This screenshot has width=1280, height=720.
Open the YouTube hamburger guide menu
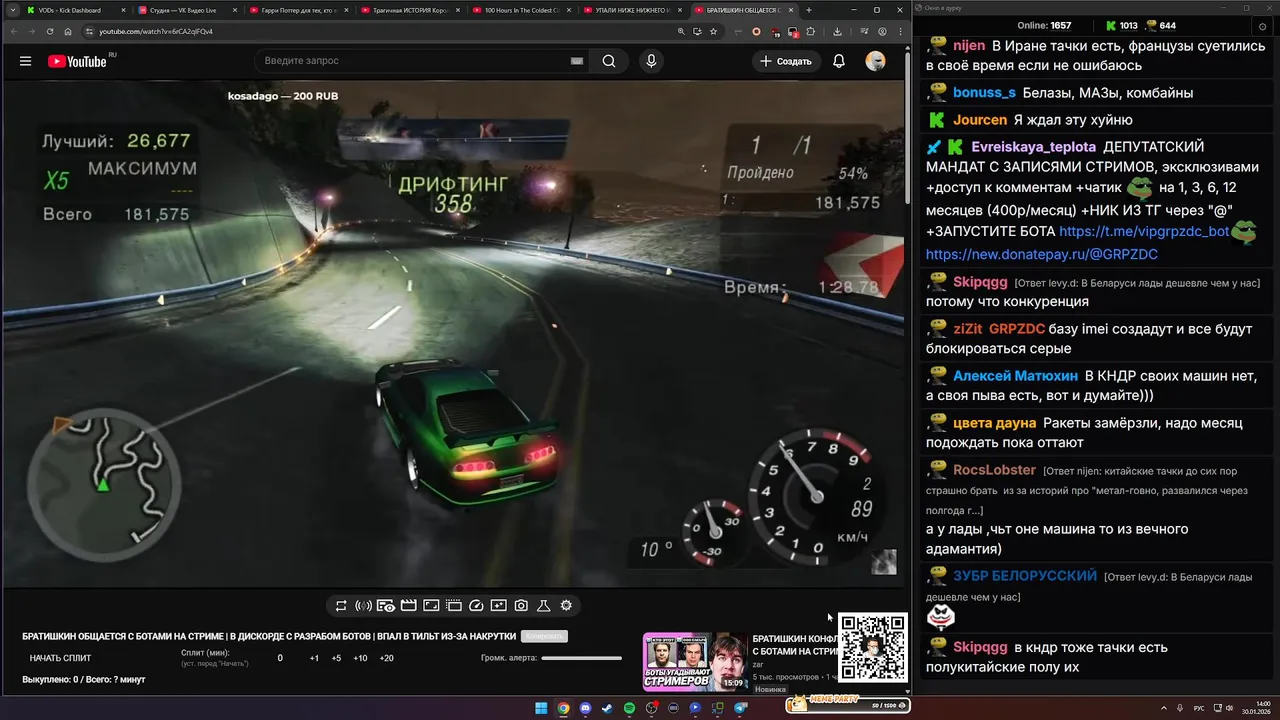click(x=25, y=61)
